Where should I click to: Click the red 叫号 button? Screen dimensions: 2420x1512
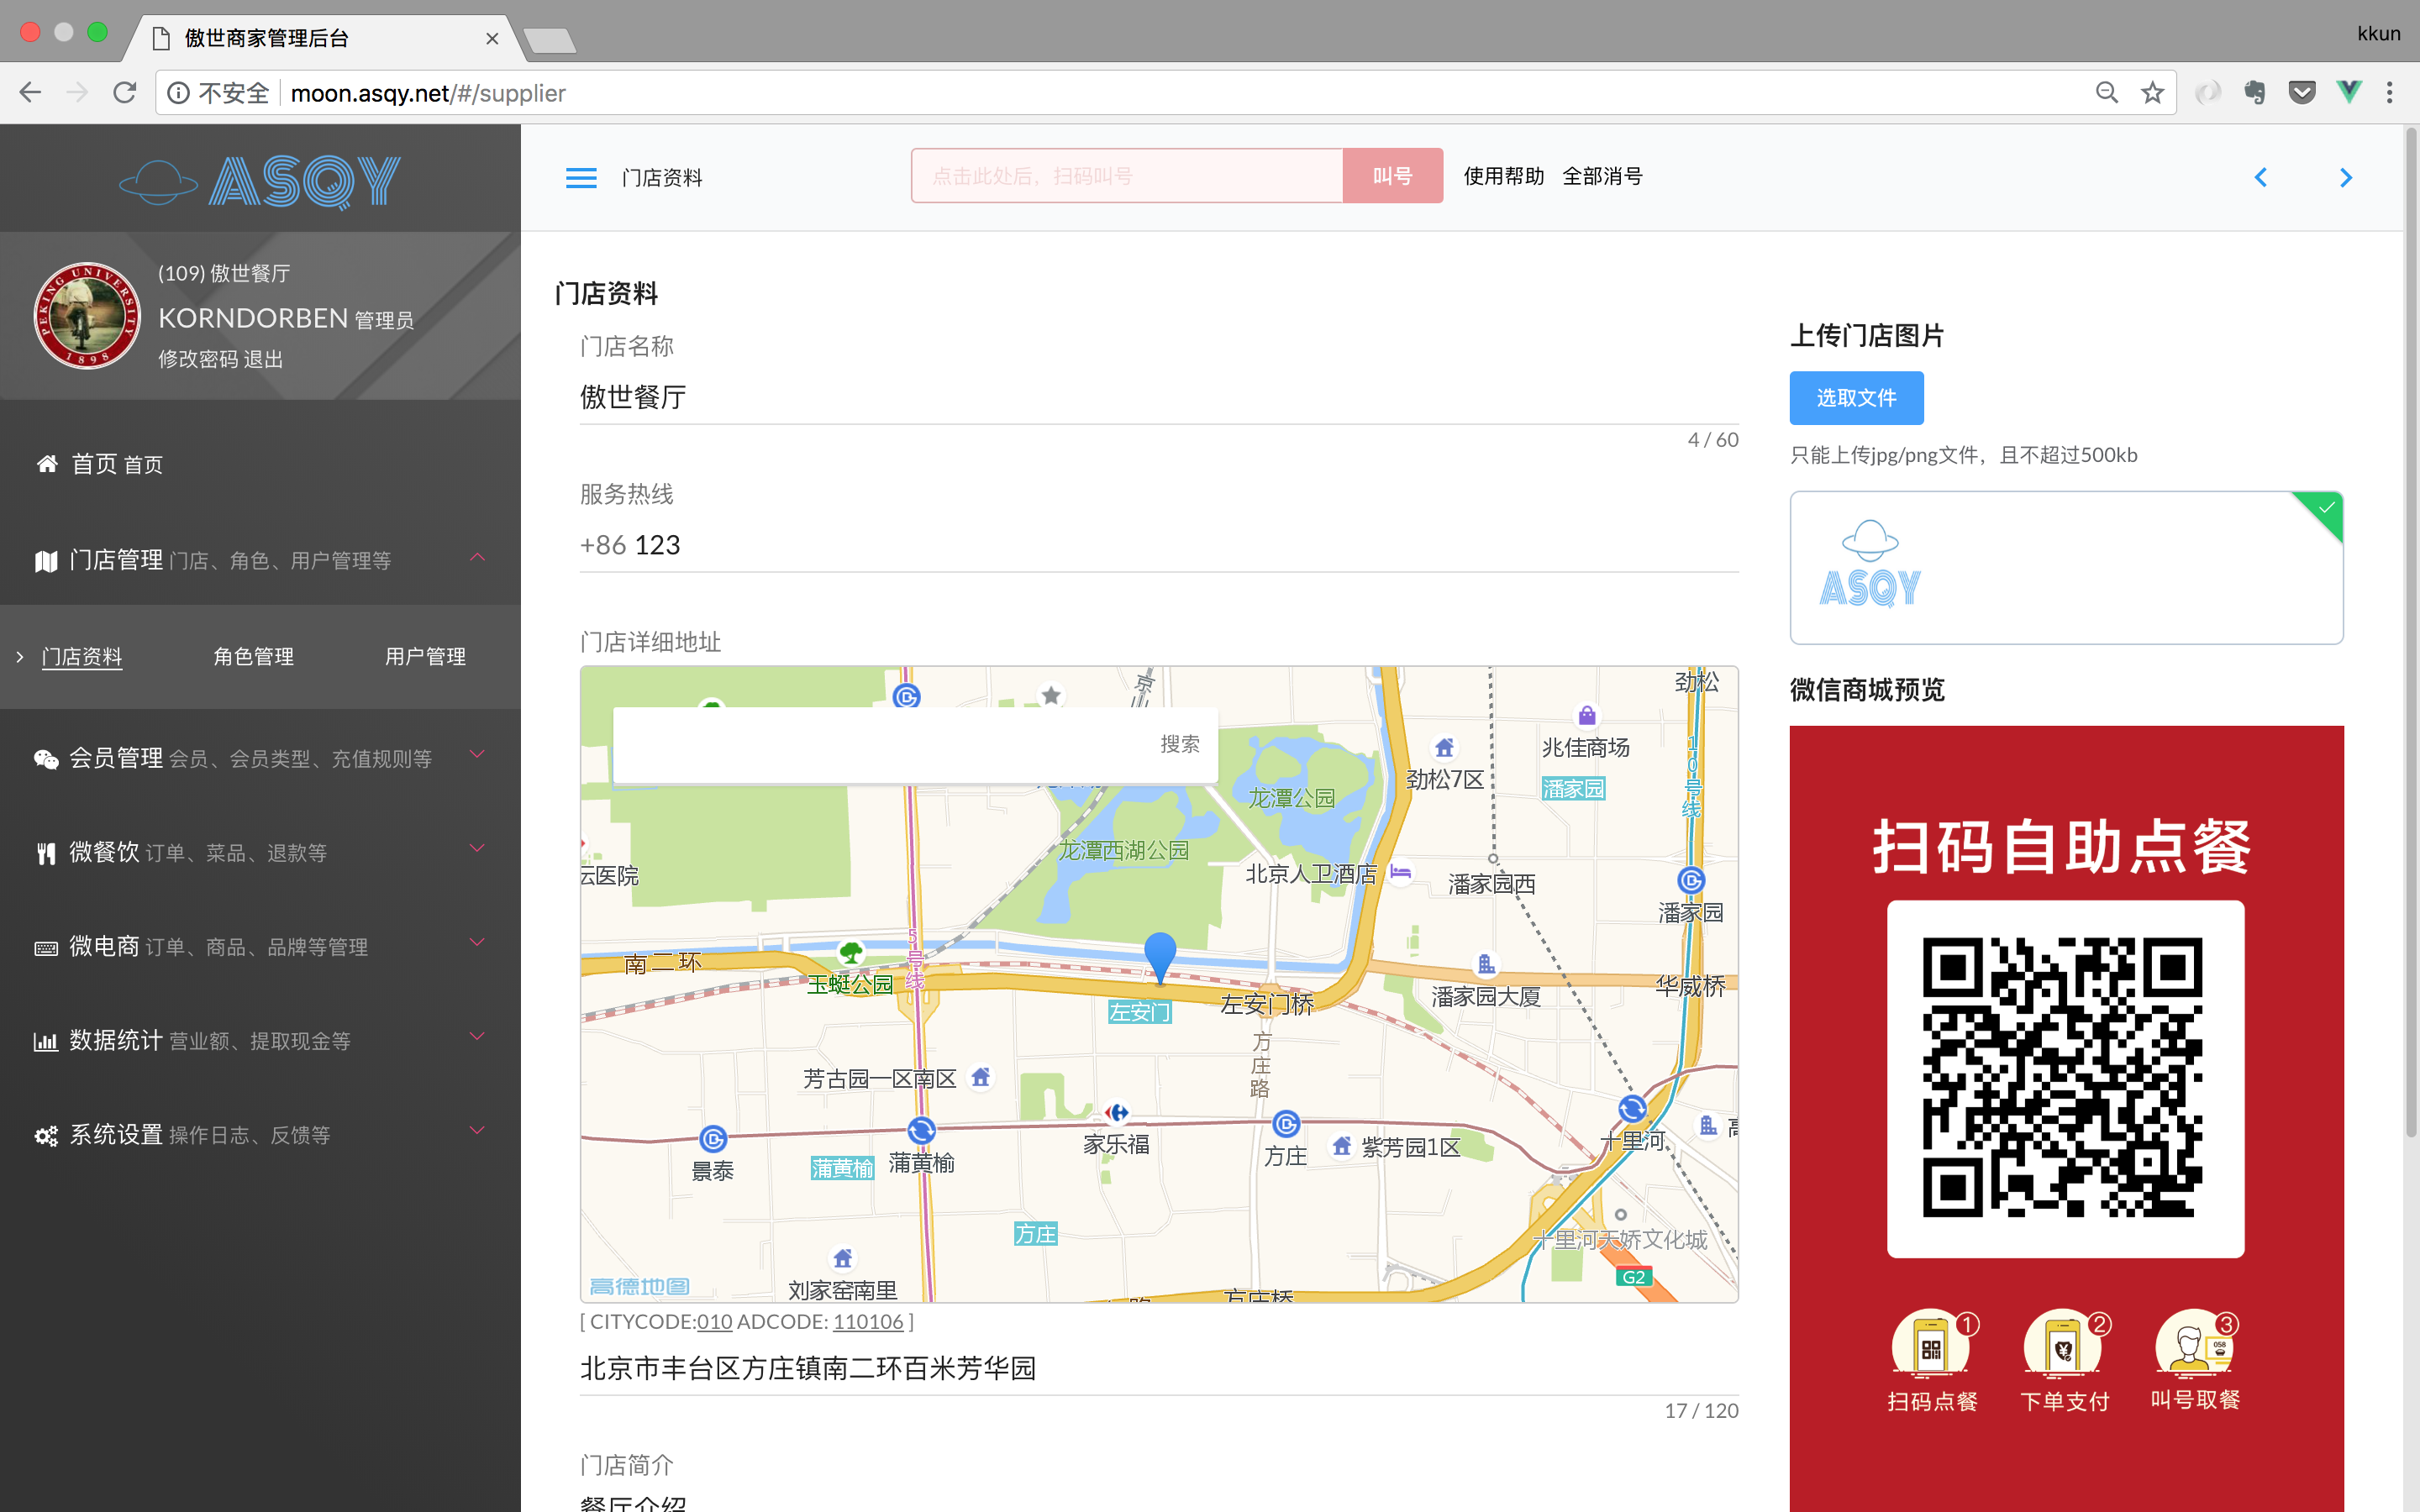coord(1392,176)
